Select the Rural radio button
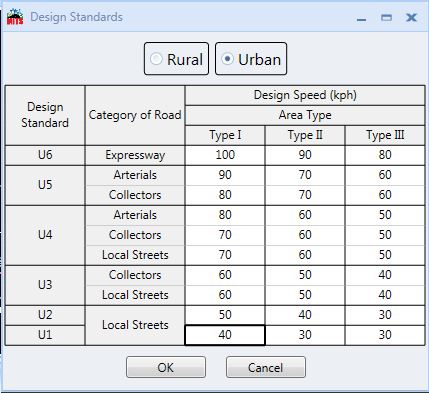Screen dimensions: 429x393 click(x=176, y=59)
